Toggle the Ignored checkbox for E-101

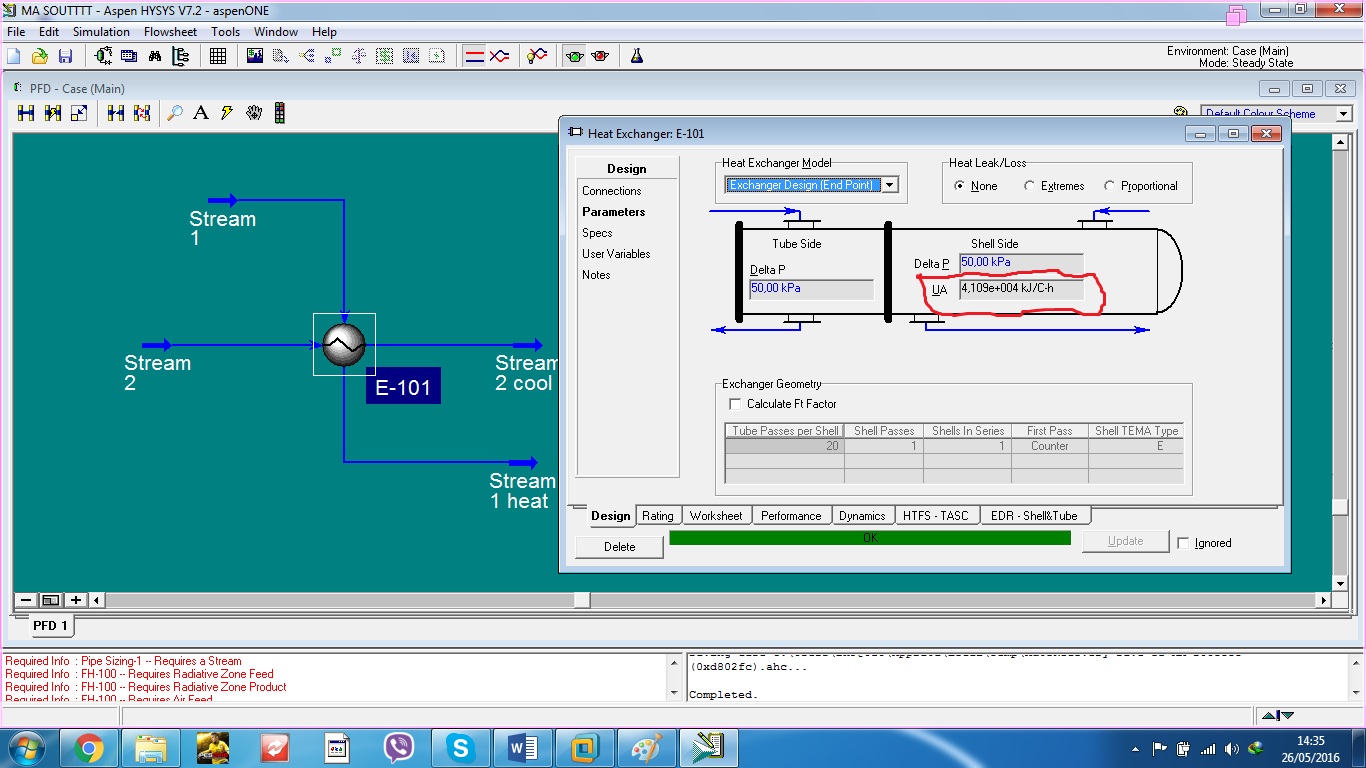point(1186,542)
